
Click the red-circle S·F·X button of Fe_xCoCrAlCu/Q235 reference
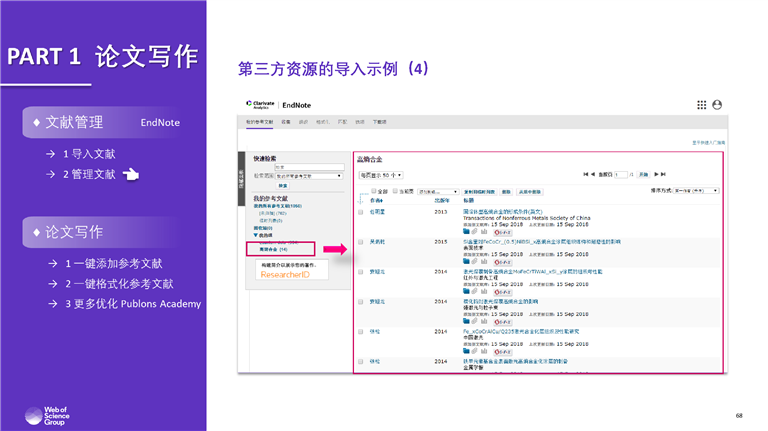[x=503, y=352]
